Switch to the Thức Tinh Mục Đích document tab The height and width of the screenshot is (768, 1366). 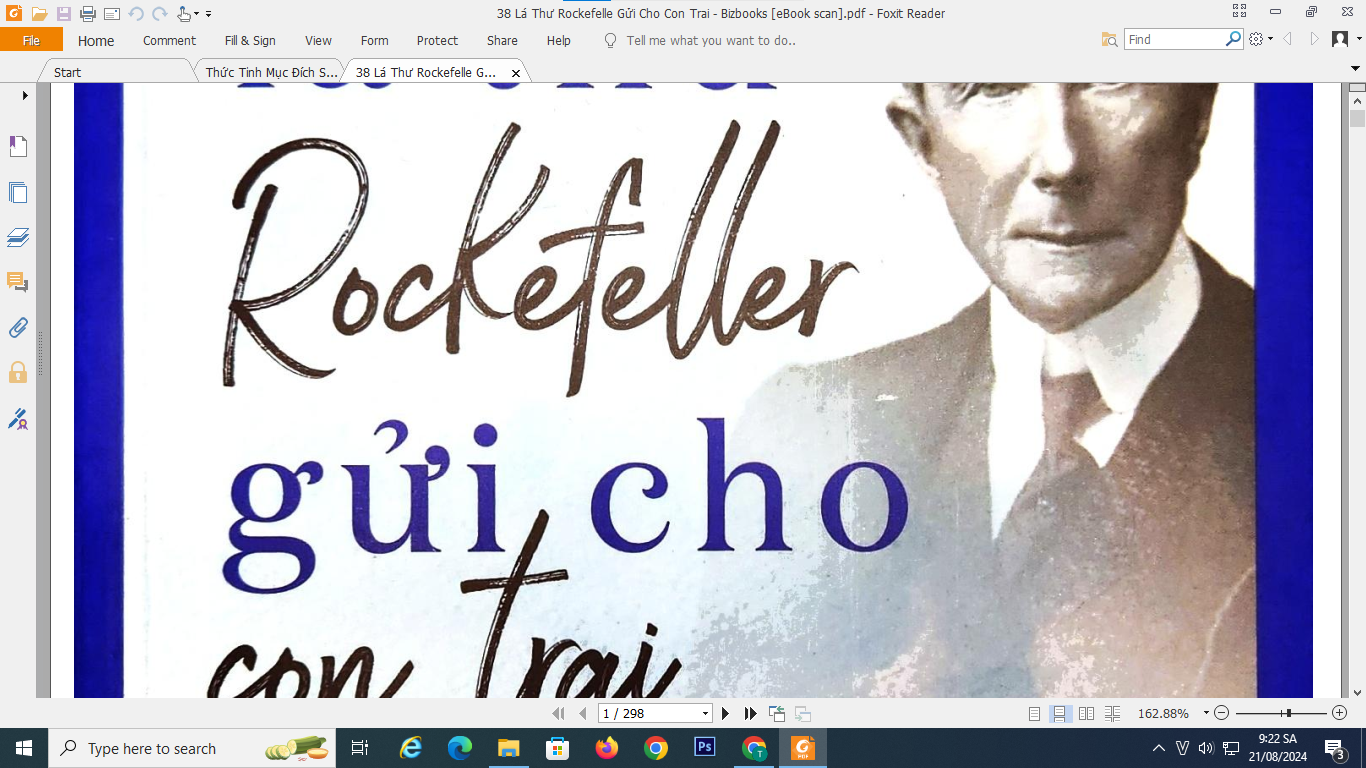click(271, 72)
